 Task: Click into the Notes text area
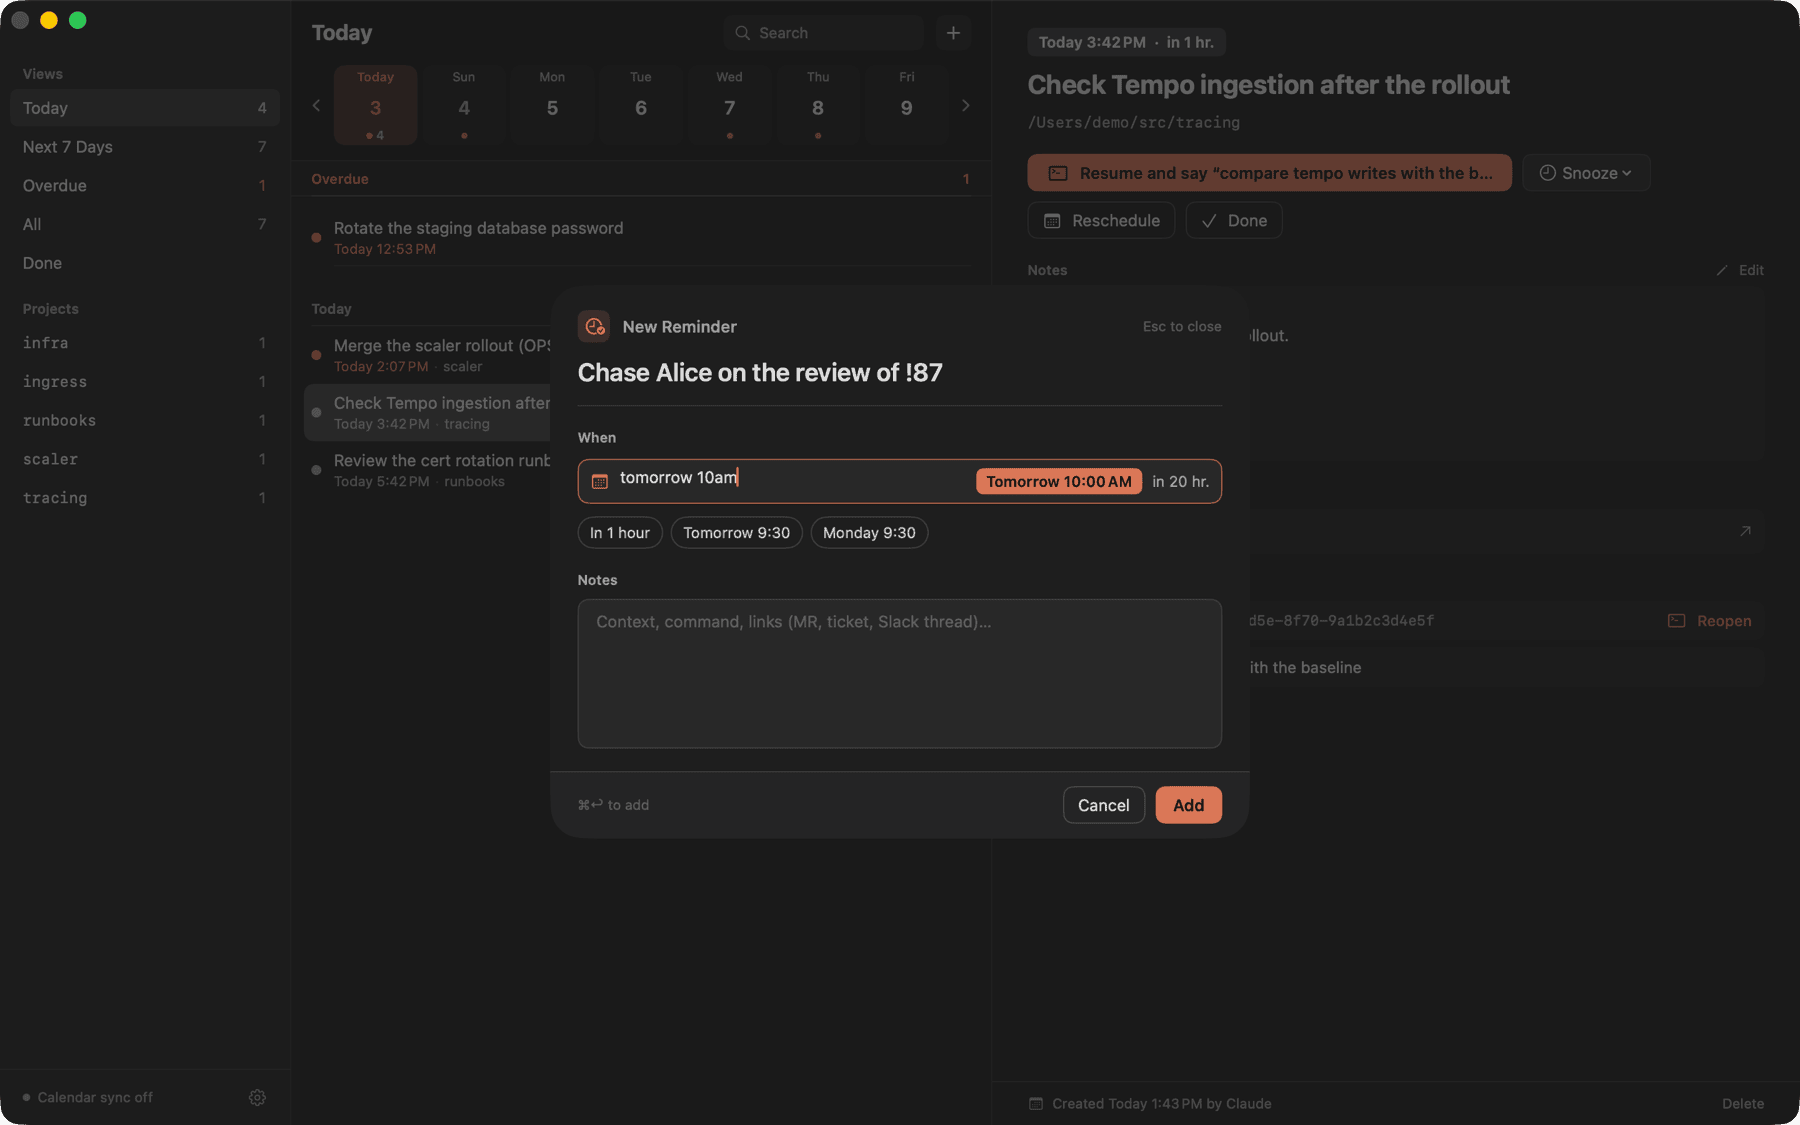click(900, 673)
